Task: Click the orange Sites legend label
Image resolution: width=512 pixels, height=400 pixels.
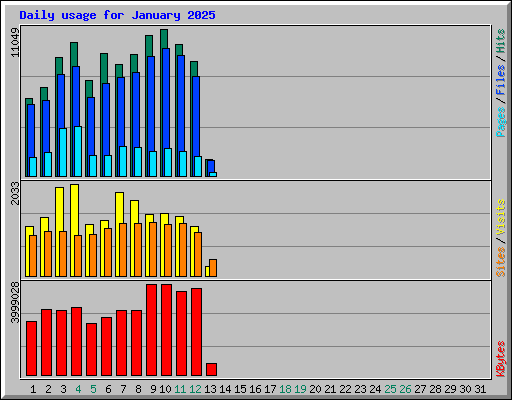Action: [x=500, y=262]
